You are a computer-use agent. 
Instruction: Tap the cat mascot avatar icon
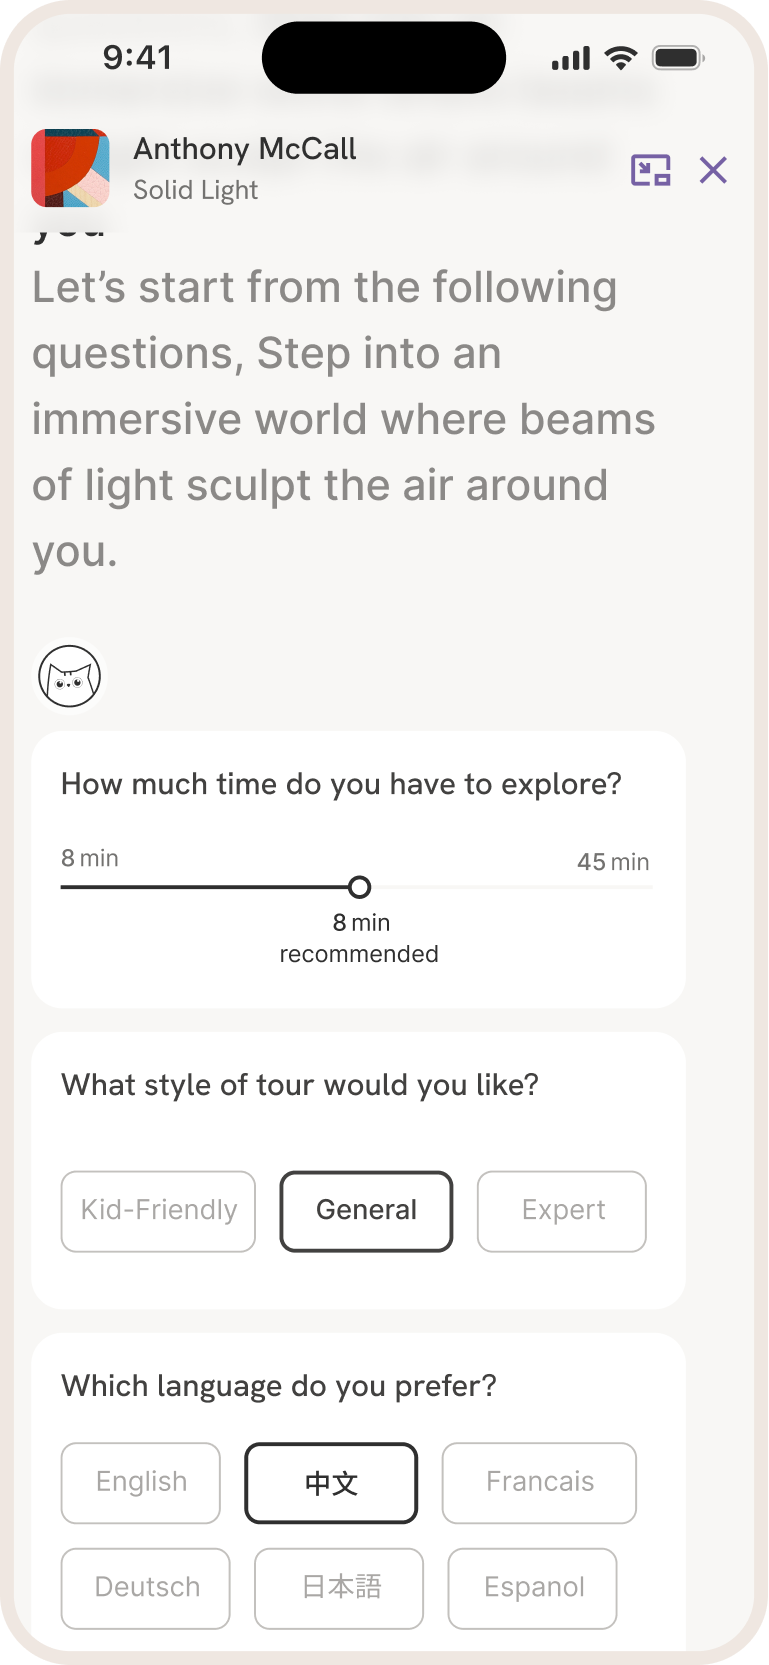[x=70, y=676]
